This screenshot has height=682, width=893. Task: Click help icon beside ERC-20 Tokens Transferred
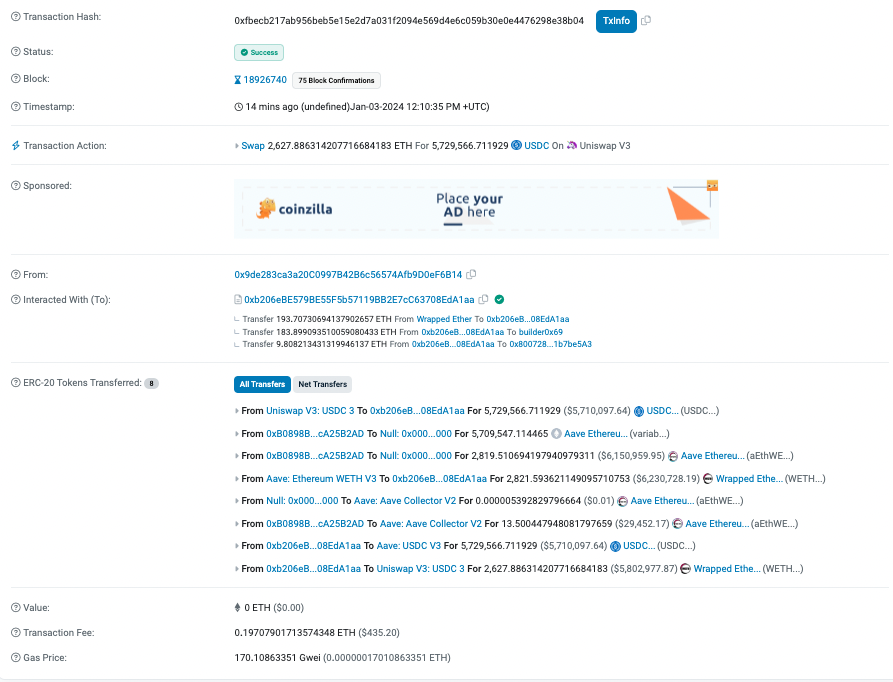(x=16, y=383)
